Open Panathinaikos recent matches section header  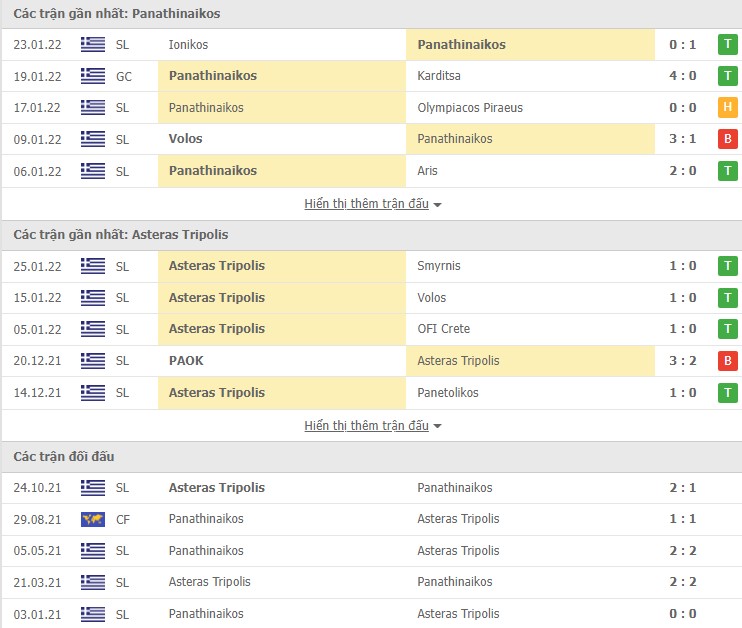tap(117, 14)
